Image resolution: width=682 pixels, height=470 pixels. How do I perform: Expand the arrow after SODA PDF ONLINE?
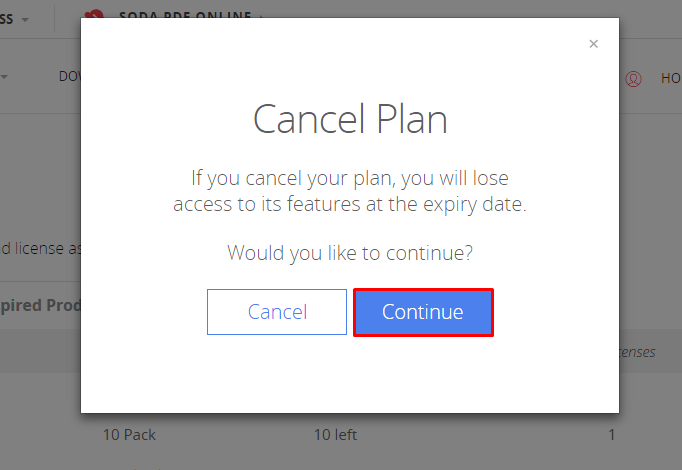(261, 16)
